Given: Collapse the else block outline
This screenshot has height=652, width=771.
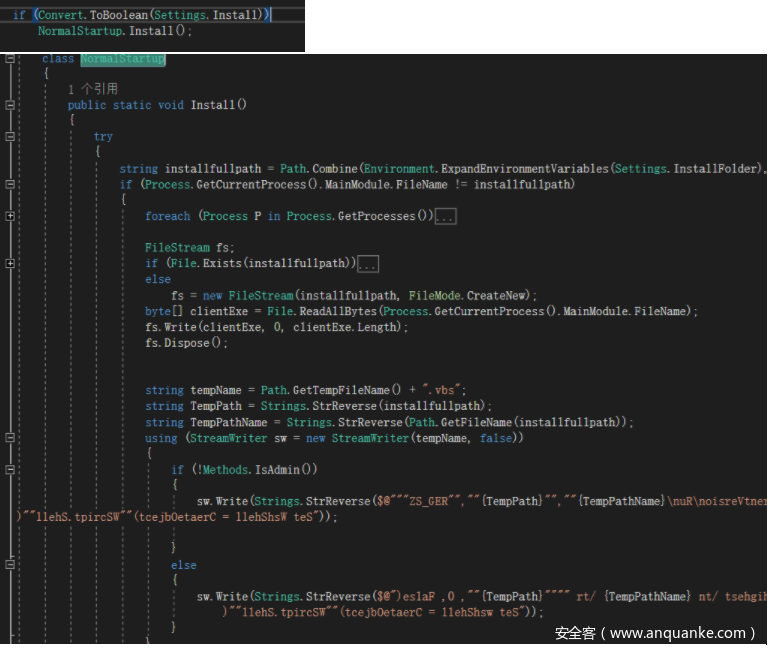Looking at the screenshot, I should [x=10, y=565].
